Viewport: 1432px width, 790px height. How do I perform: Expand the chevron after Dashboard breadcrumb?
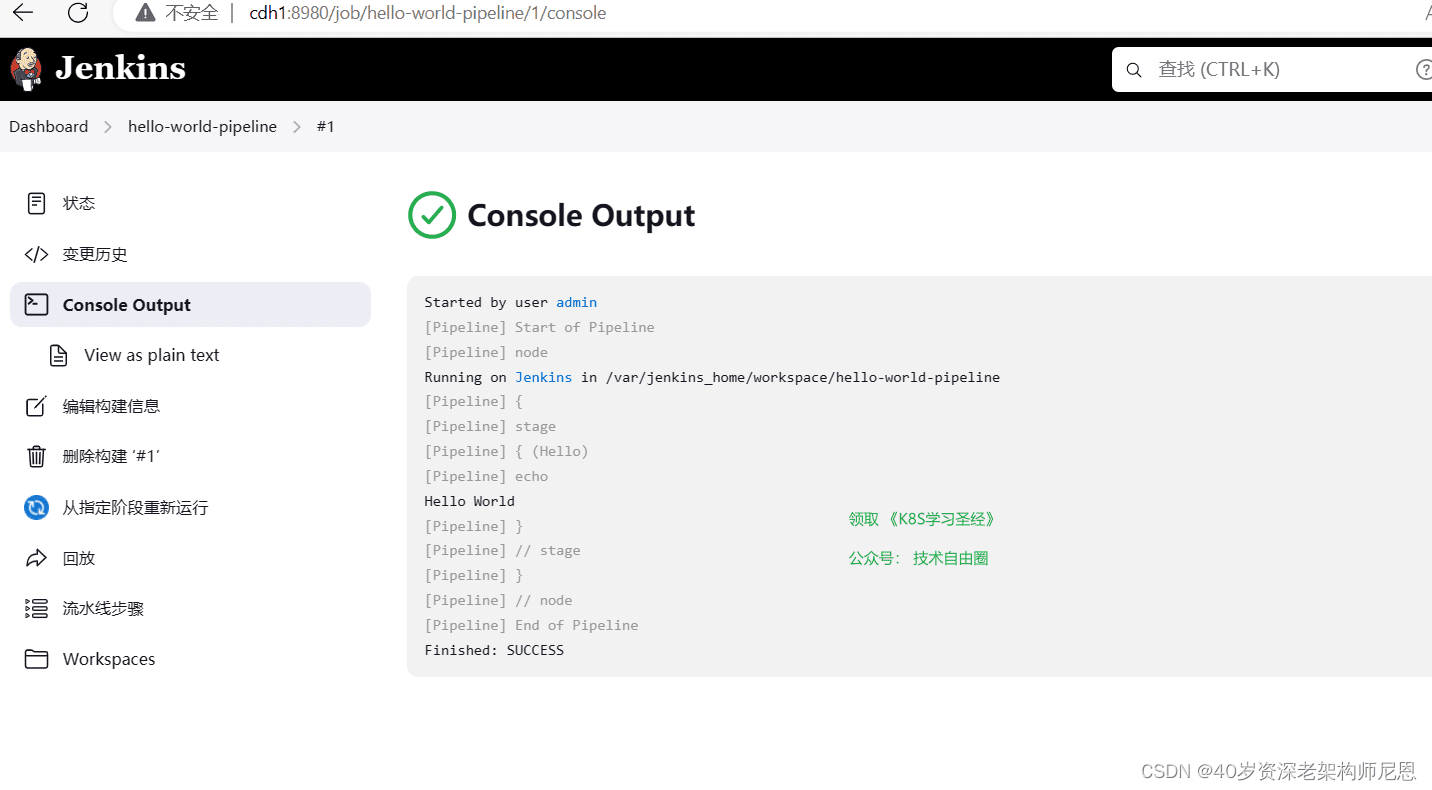click(x=108, y=126)
